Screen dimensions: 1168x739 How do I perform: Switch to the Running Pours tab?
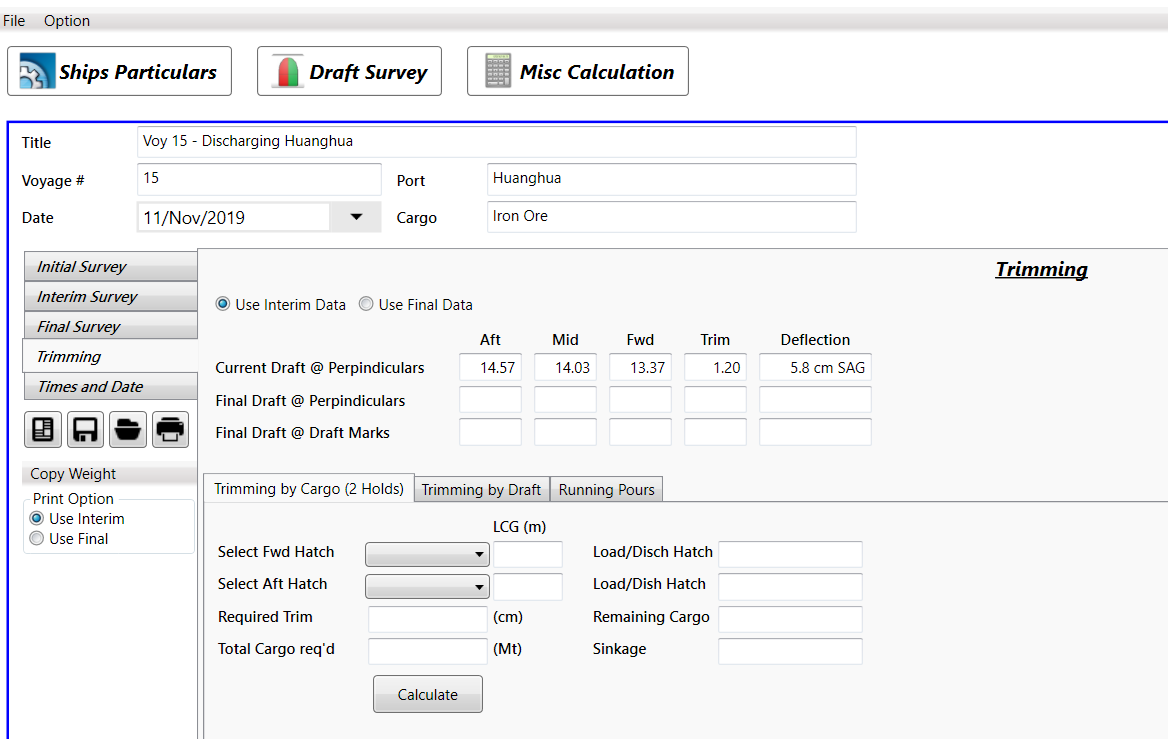click(x=606, y=489)
